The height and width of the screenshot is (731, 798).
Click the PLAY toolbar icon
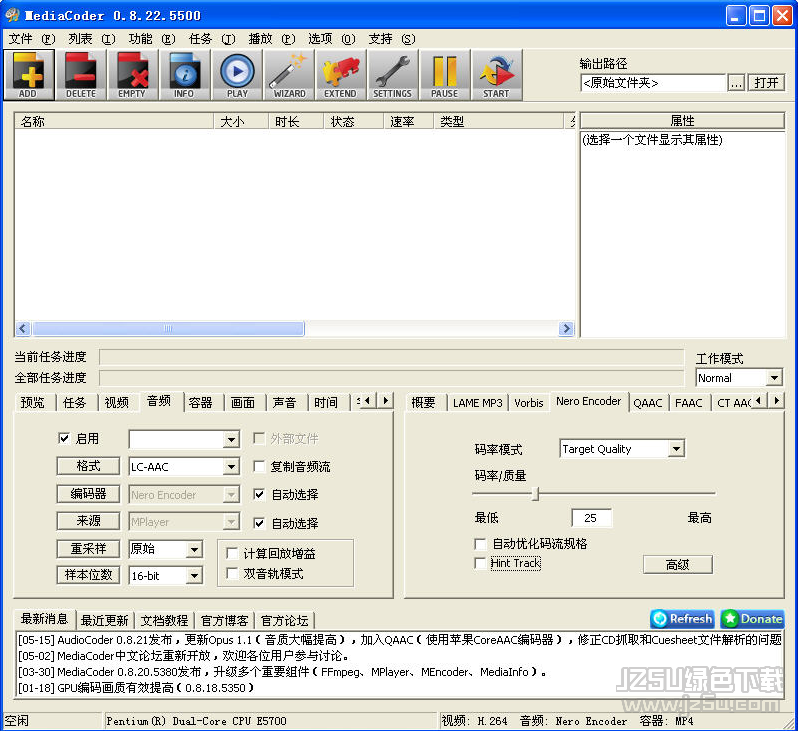click(237, 75)
